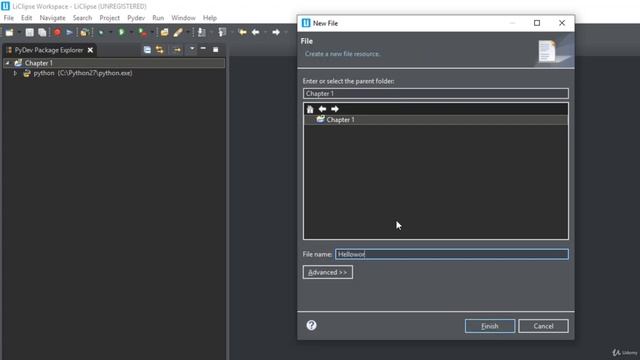Open the New wizard dropdown arrow
This screenshot has width=640, height=360.
19,32
